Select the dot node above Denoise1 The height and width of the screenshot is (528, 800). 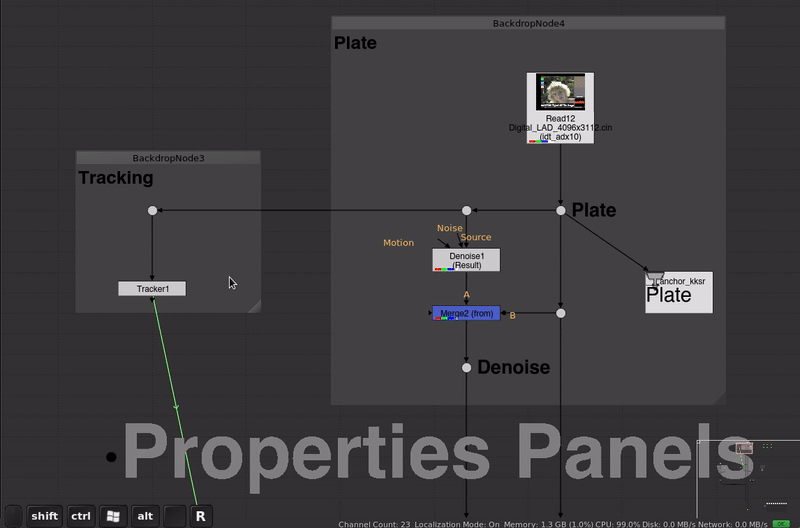[x=466, y=210]
